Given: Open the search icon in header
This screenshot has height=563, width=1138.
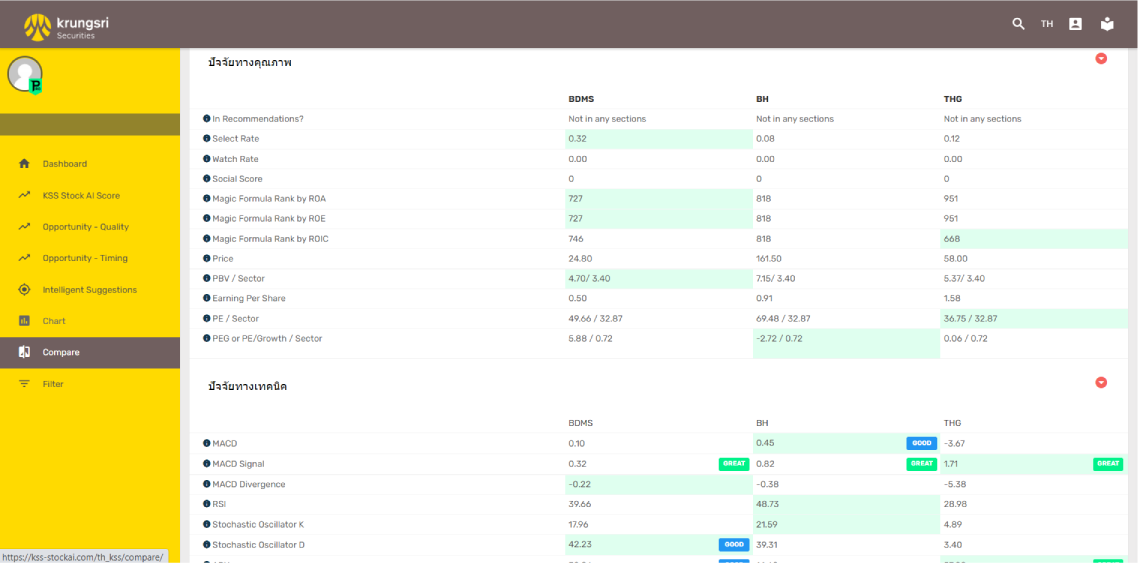Looking at the screenshot, I should [x=1018, y=24].
